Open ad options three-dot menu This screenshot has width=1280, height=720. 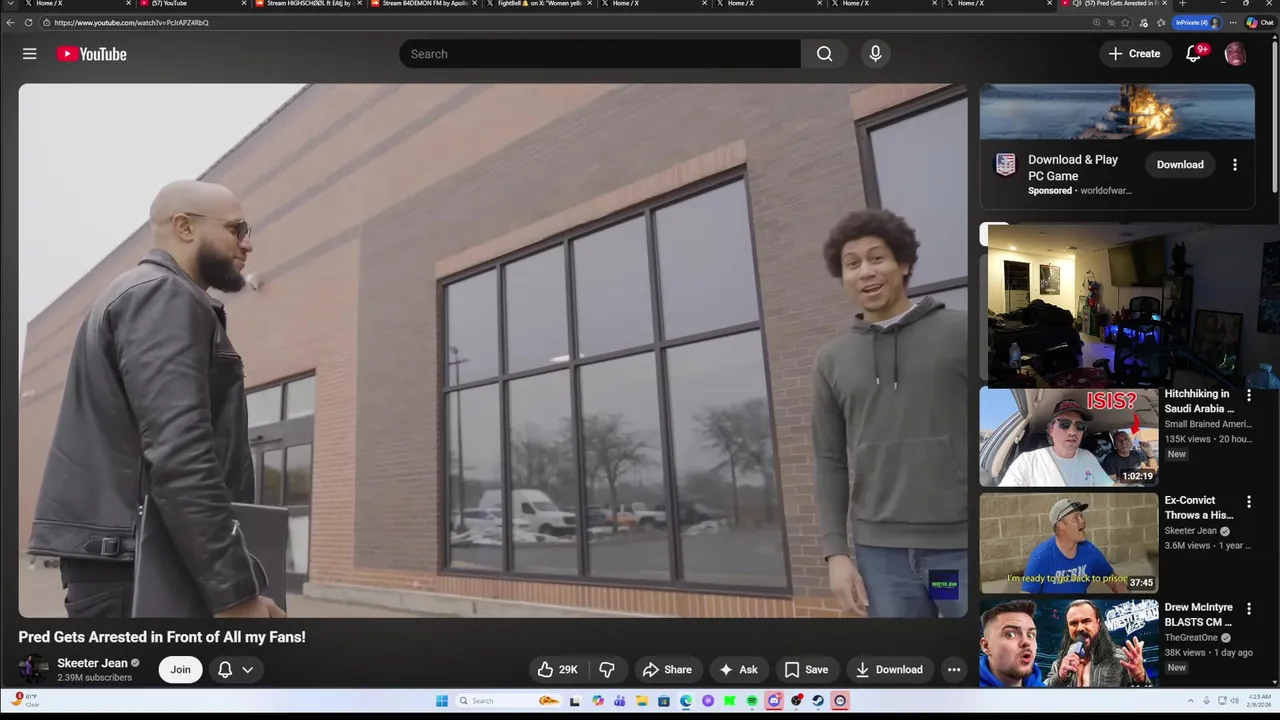[x=1235, y=165]
